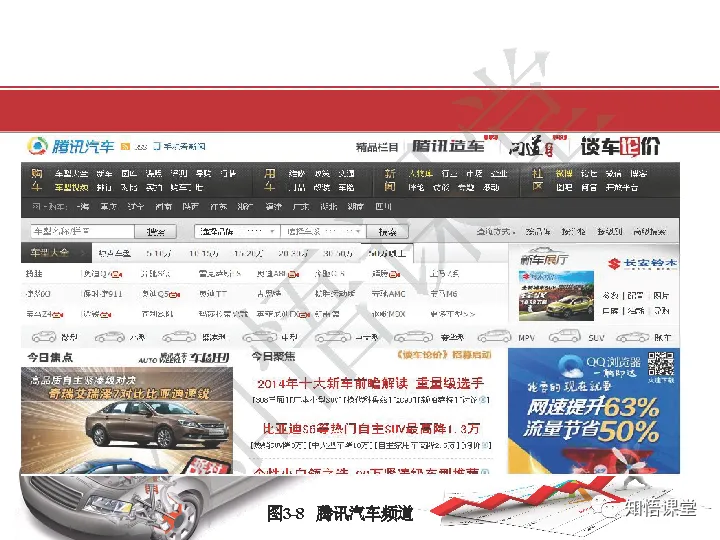Image resolution: width=720 pixels, height=540 pixels.
Task: Click the Tencent Auto logo
Action: click(x=71, y=146)
